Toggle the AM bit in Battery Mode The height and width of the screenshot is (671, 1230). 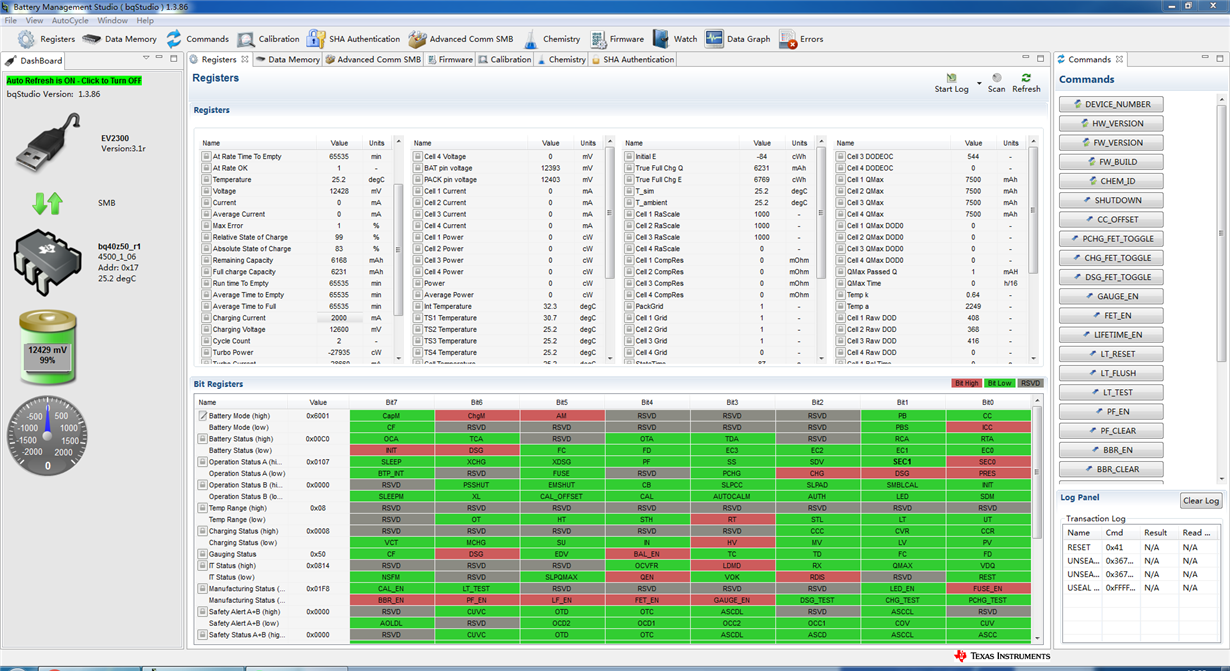[x=561, y=416]
